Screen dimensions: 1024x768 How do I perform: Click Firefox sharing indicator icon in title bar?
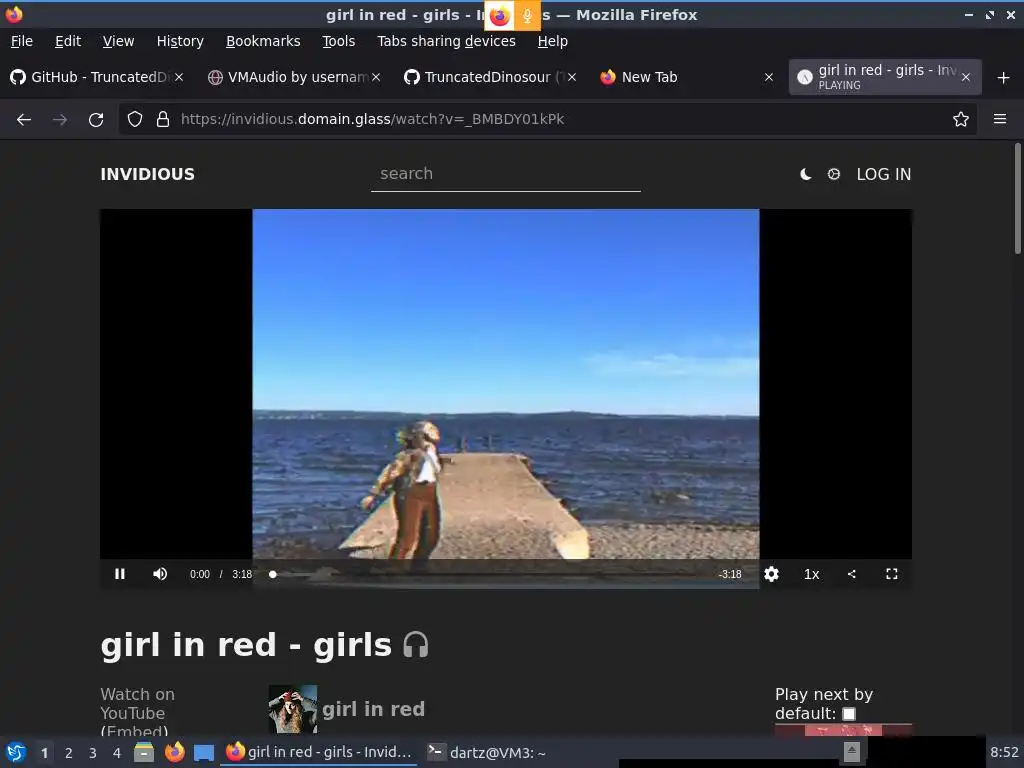tap(500, 16)
